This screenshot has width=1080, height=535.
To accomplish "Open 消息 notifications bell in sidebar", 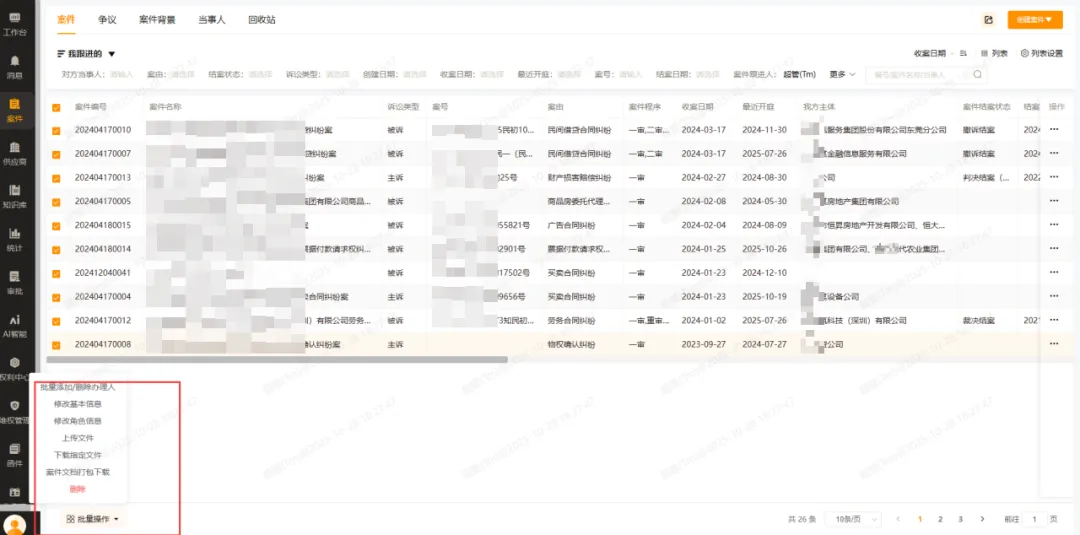I will click(x=15, y=65).
